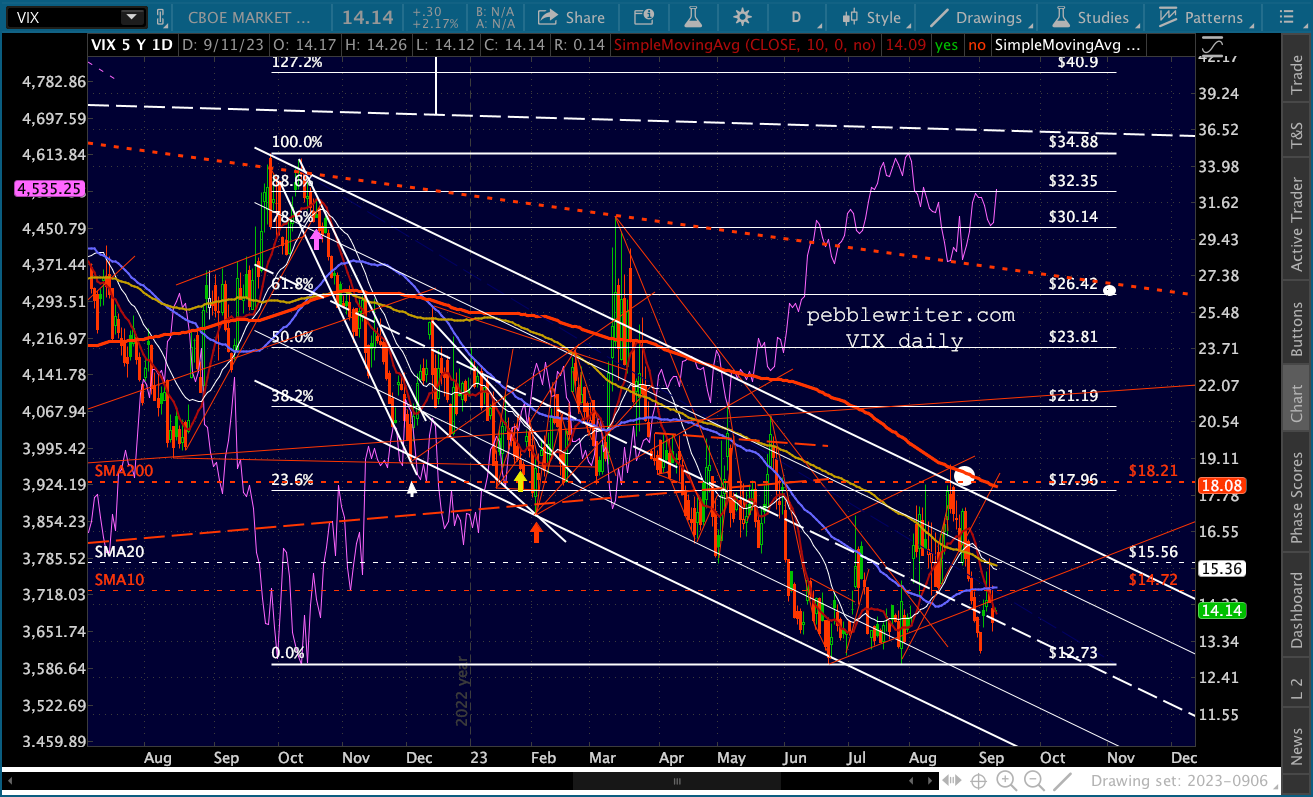The height and width of the screenshot is (797, 1313).
Task: Activate the drawing line tool icon
Action: [x=1064, y=781]
